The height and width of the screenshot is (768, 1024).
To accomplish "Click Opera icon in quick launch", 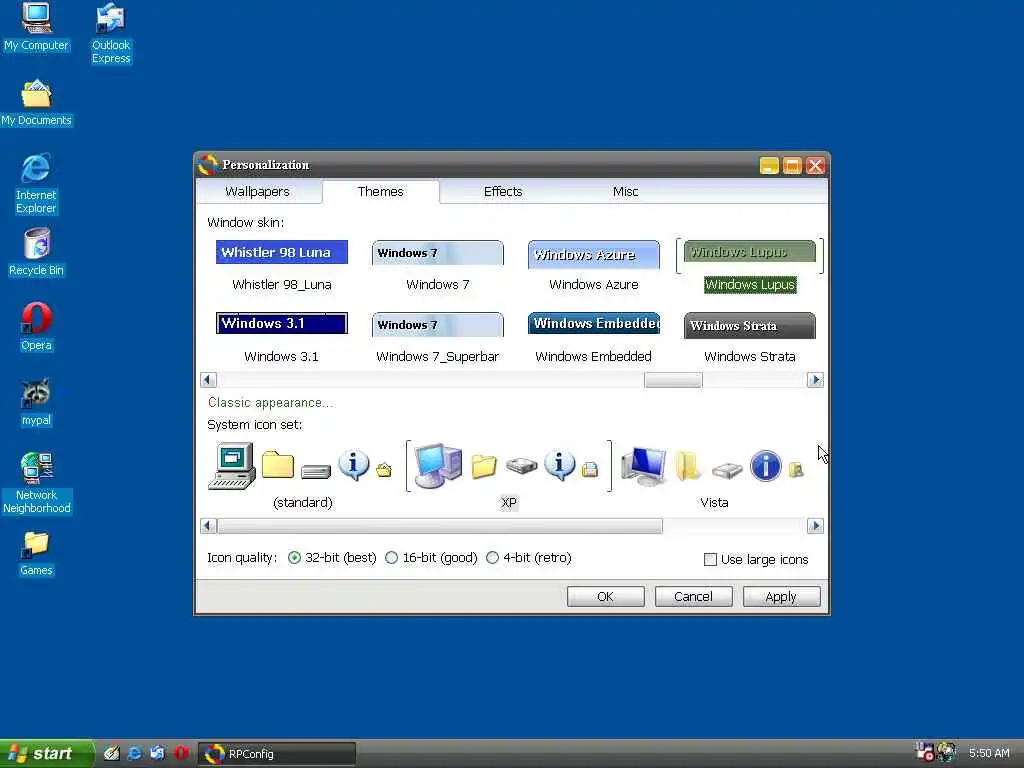I will point(181,753).
